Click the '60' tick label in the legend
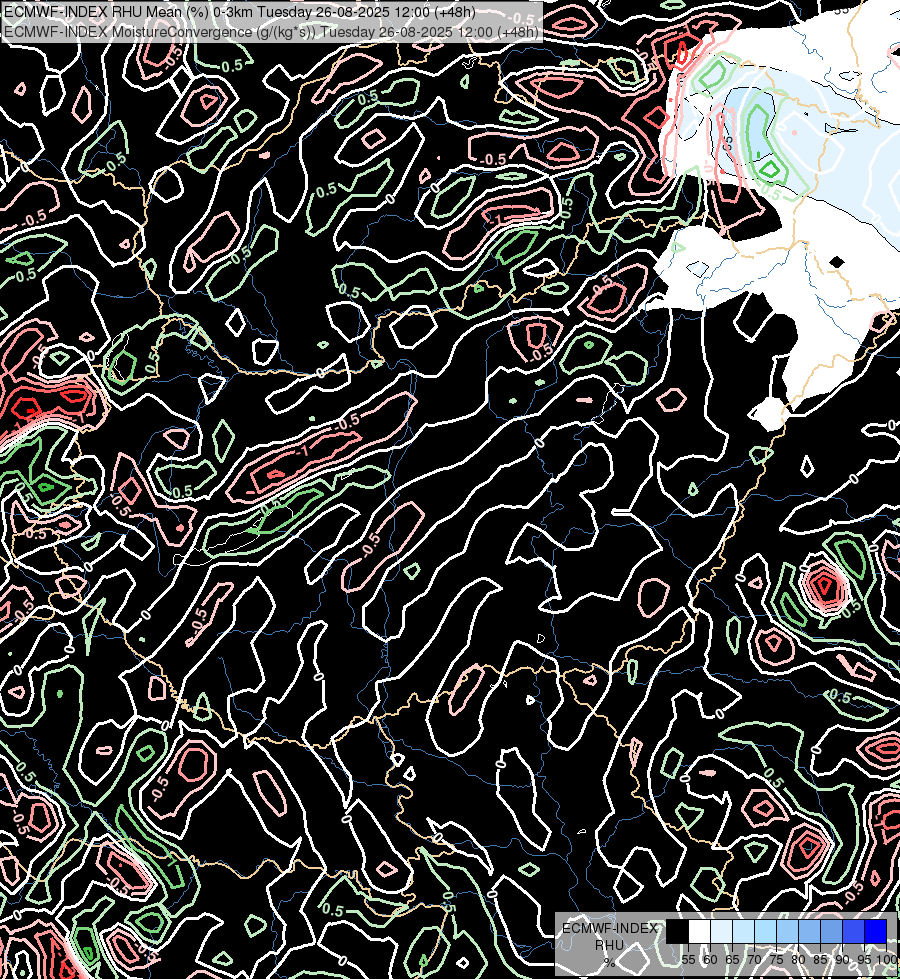This screenshot has width=900, height=979. [x=710, y=960]
